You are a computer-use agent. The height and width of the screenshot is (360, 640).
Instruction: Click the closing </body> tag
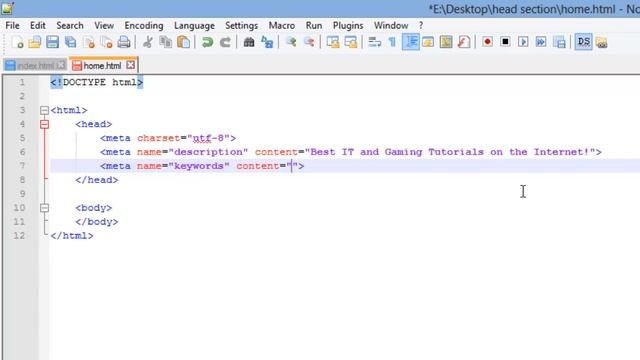coord(97,222)
